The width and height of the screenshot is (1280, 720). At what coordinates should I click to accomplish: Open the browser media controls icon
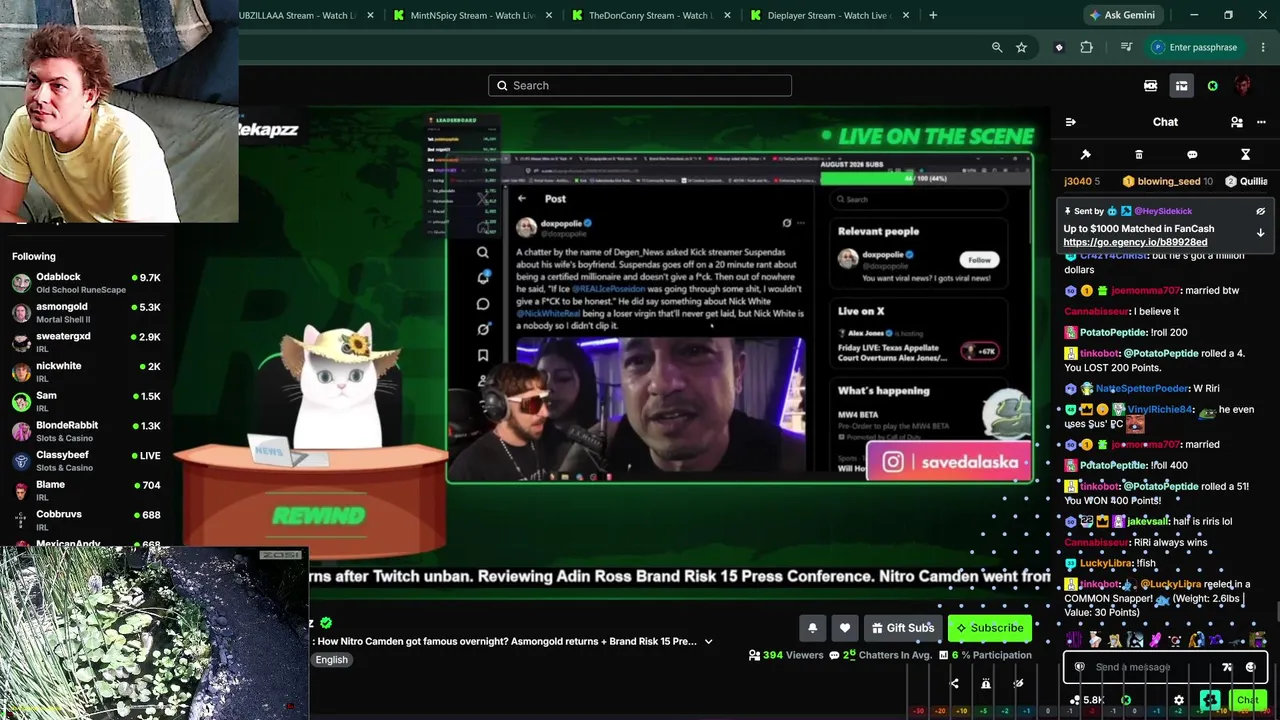tap(1126, 47)
